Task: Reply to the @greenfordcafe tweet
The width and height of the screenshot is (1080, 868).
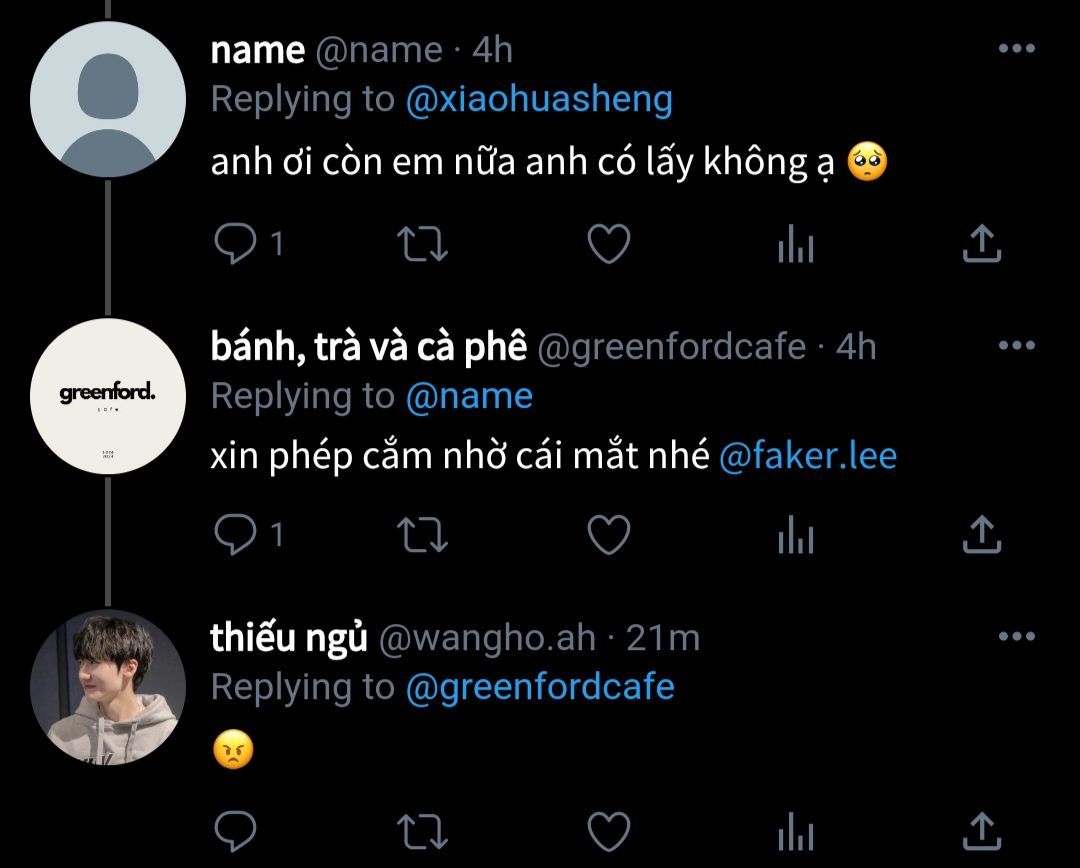Action: click(x=236, y=536)
